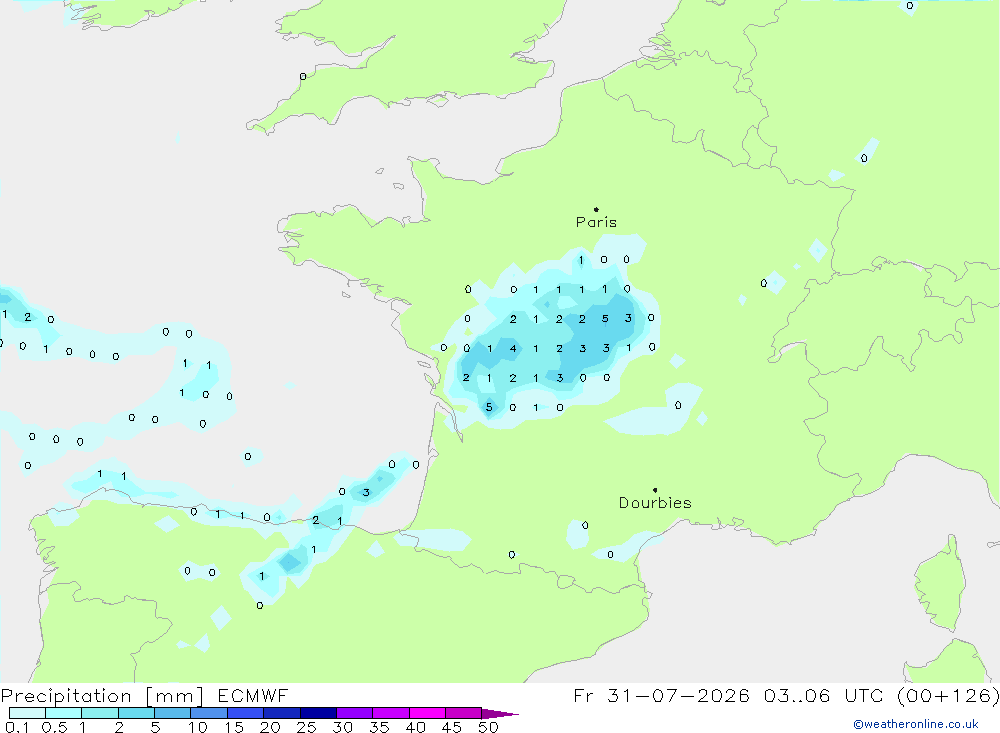The width and height of the screenshot is (1000, 733).
Task: Click the Dourbies location dot marker
Action: coord(655,490)
